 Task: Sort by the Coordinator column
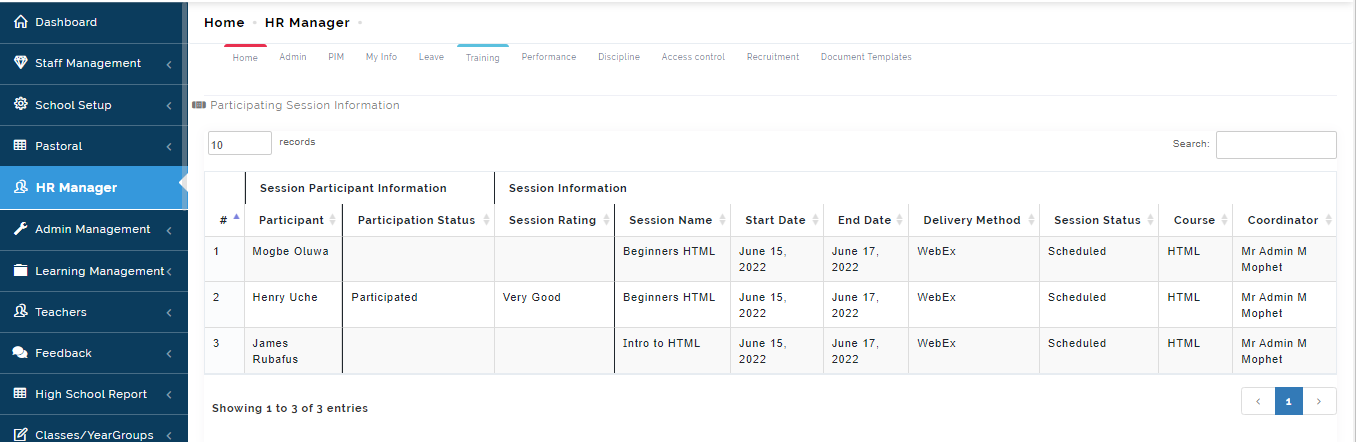pos(1284,220)
